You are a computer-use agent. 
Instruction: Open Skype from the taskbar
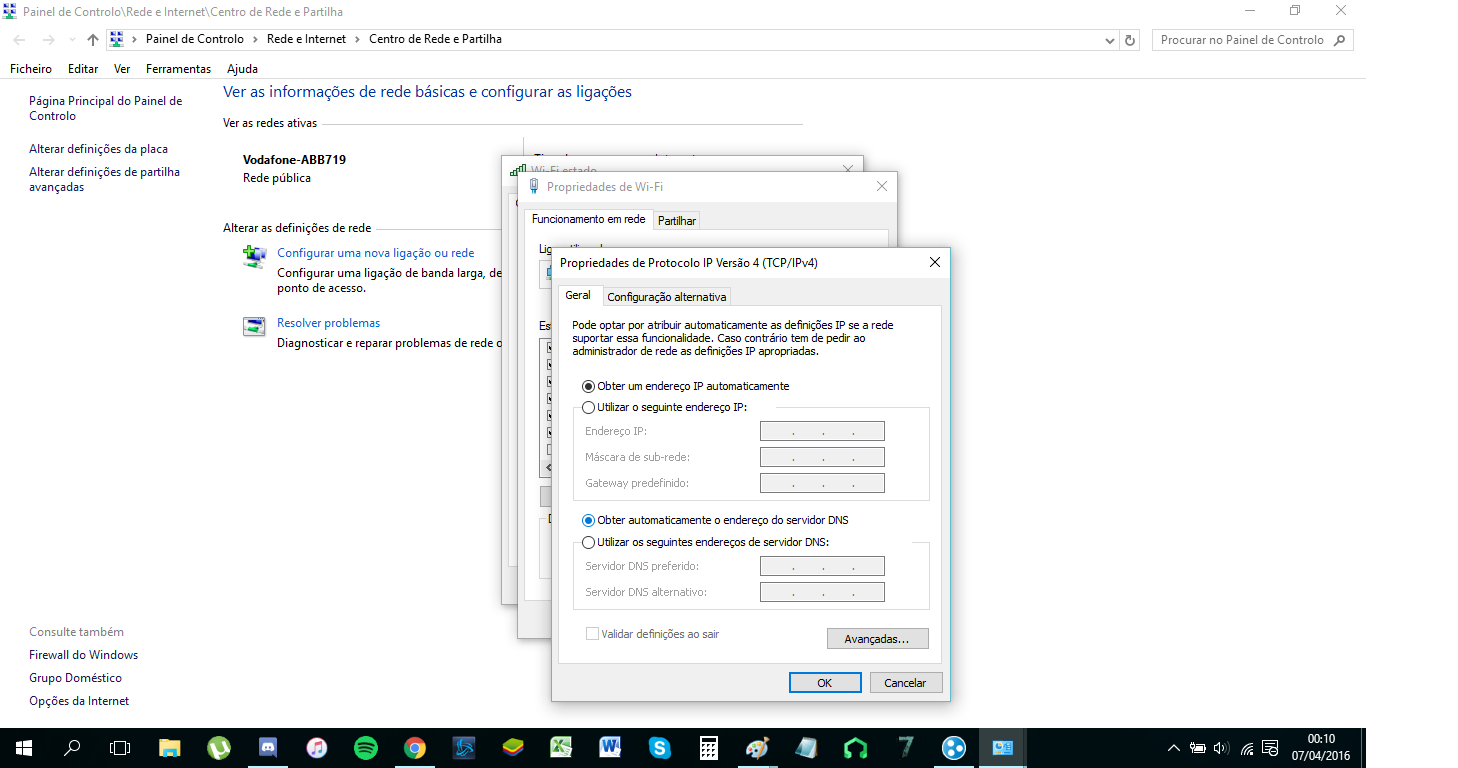659,747
